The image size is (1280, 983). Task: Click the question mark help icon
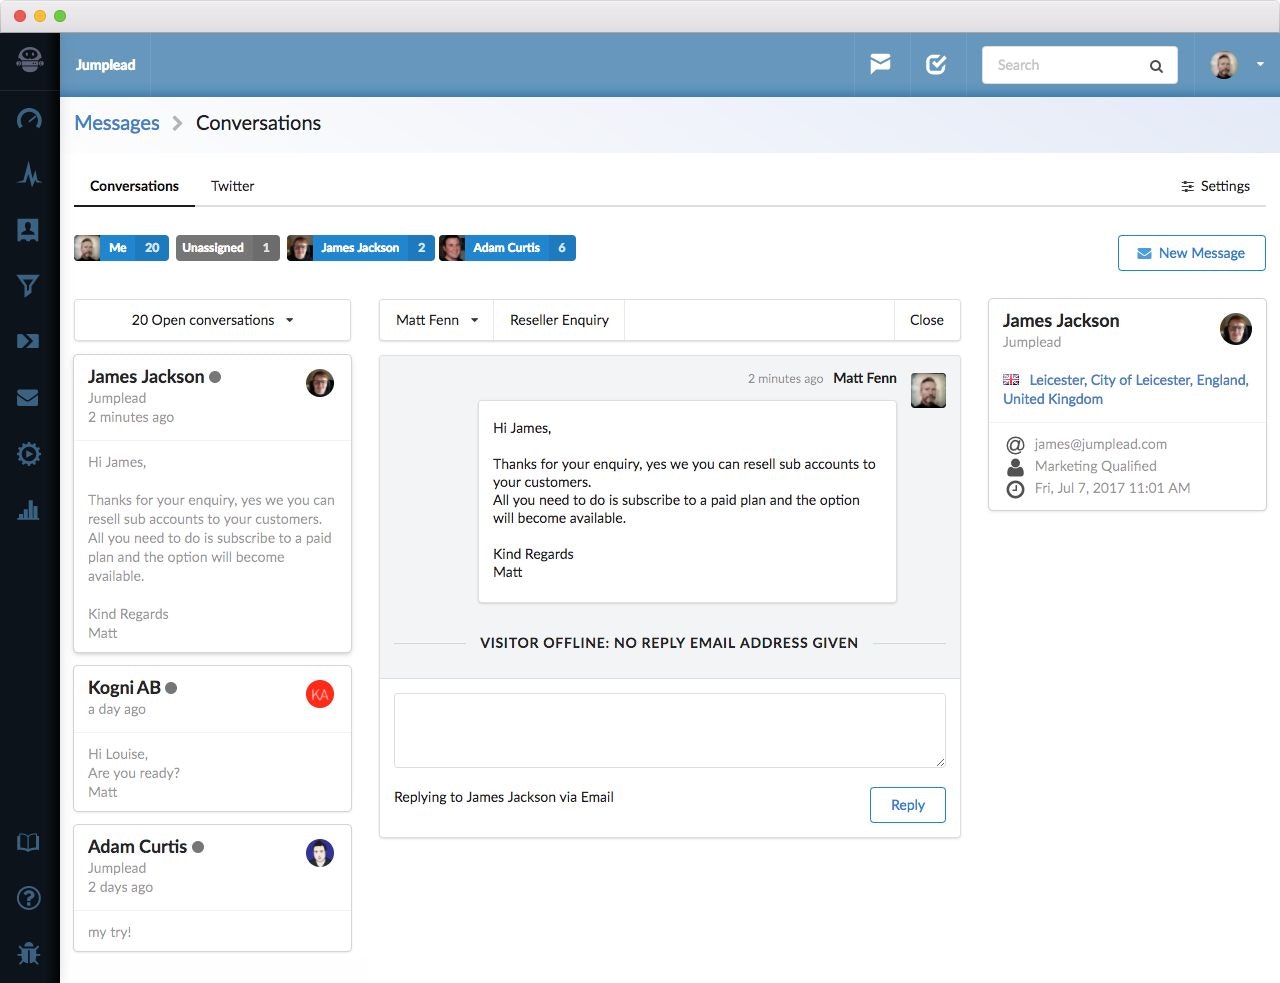29,898
